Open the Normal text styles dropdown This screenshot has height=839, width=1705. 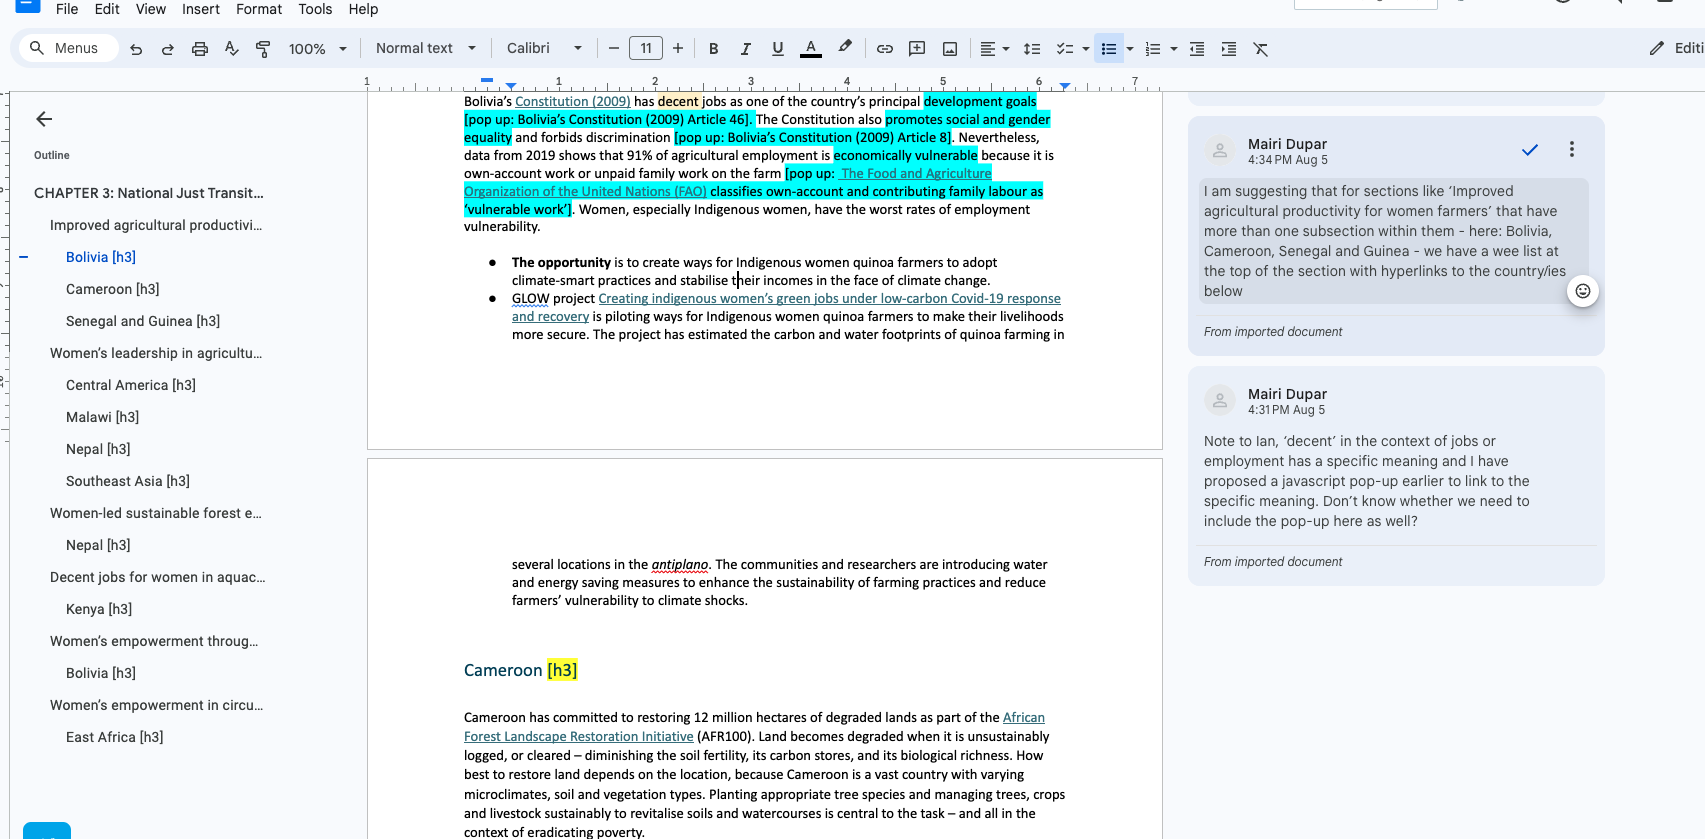click(x=425, y=48)
